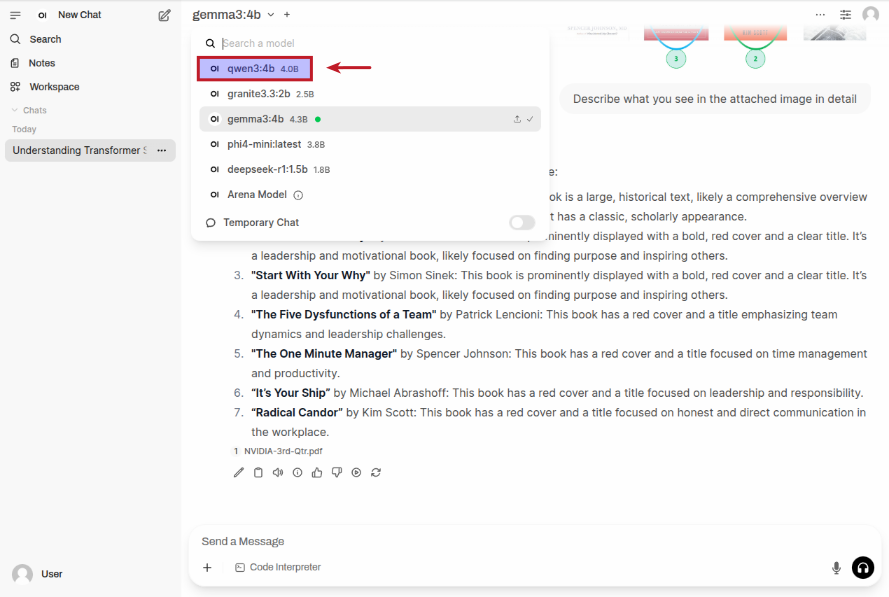This screenshot has width=889, height=597.
Task: Toggle the sidebar hamburger menu
Action: 15,15
